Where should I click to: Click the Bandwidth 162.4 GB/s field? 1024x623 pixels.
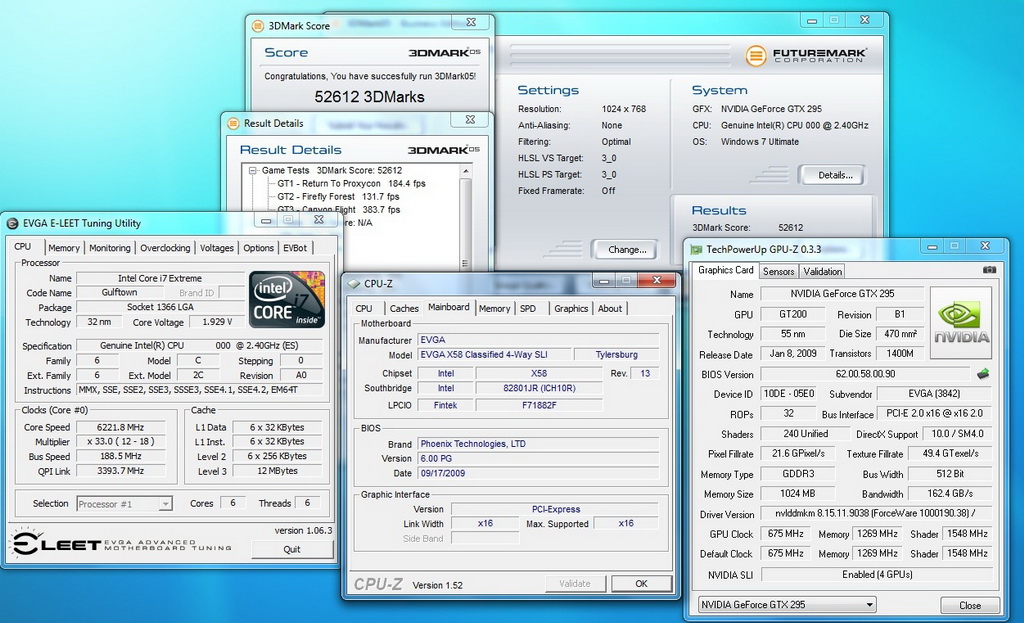(x=950, y=494)
